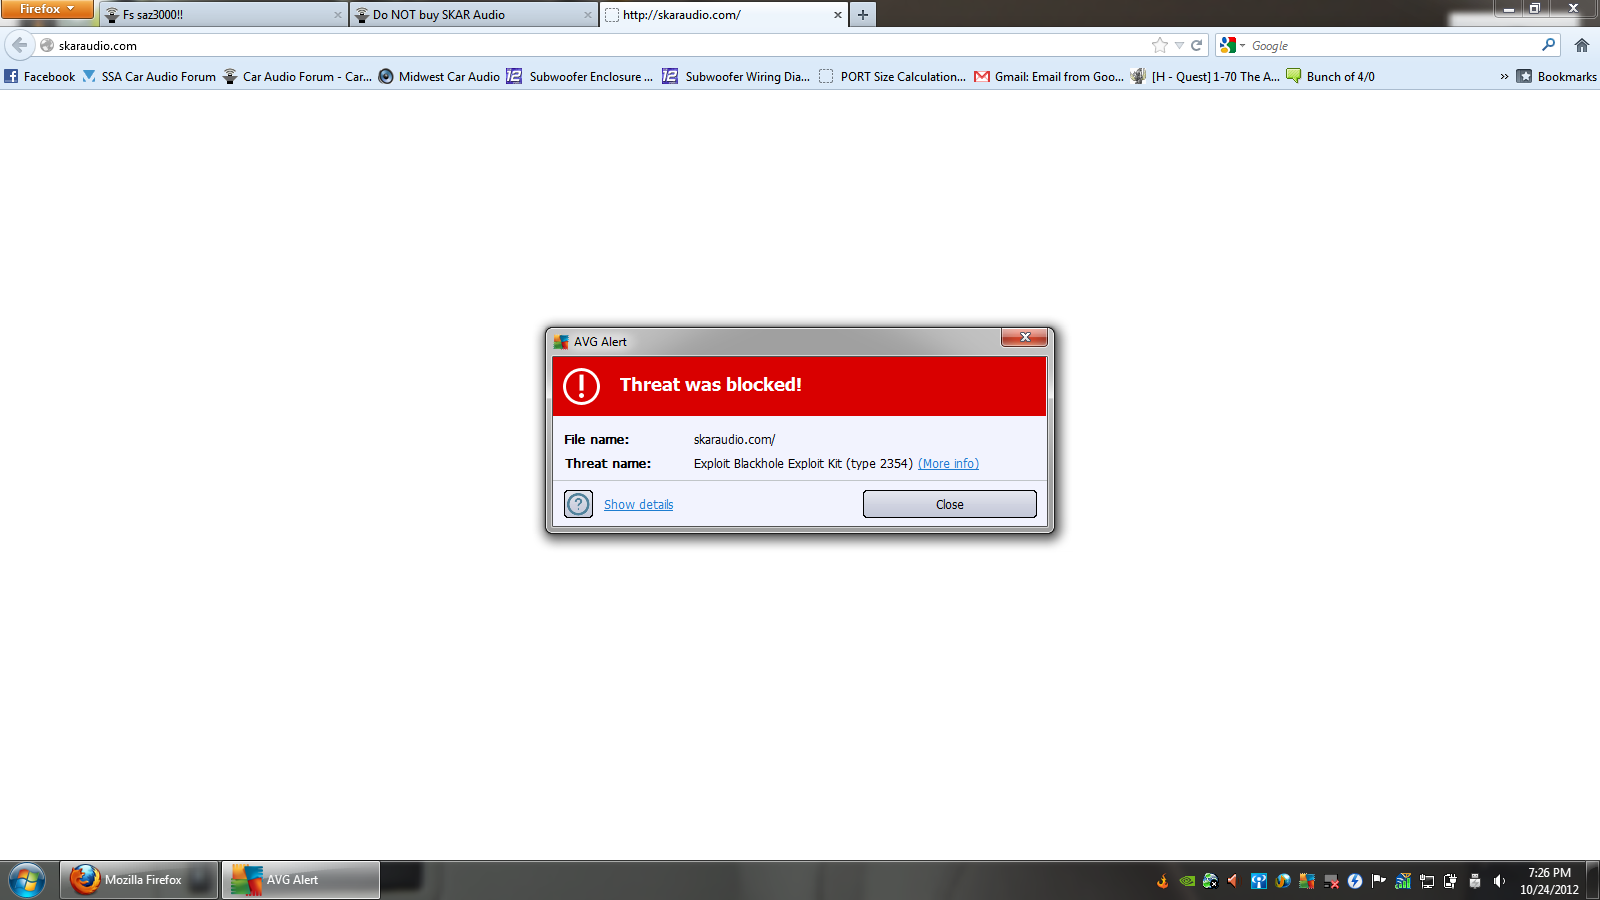Select the http://skaraudio.com/ tab
The image size is (1600, 900).
click(722, 15)
